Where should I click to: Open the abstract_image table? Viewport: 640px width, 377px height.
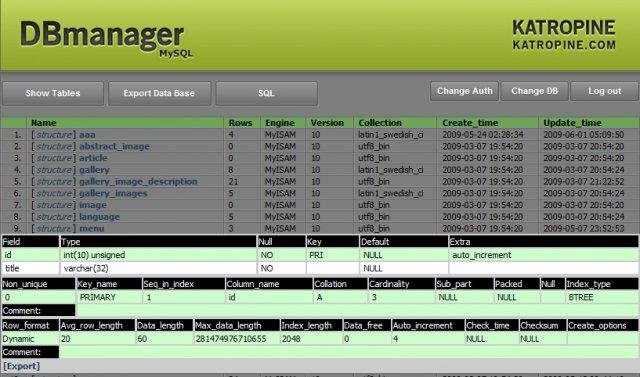(x=114, y=146)
